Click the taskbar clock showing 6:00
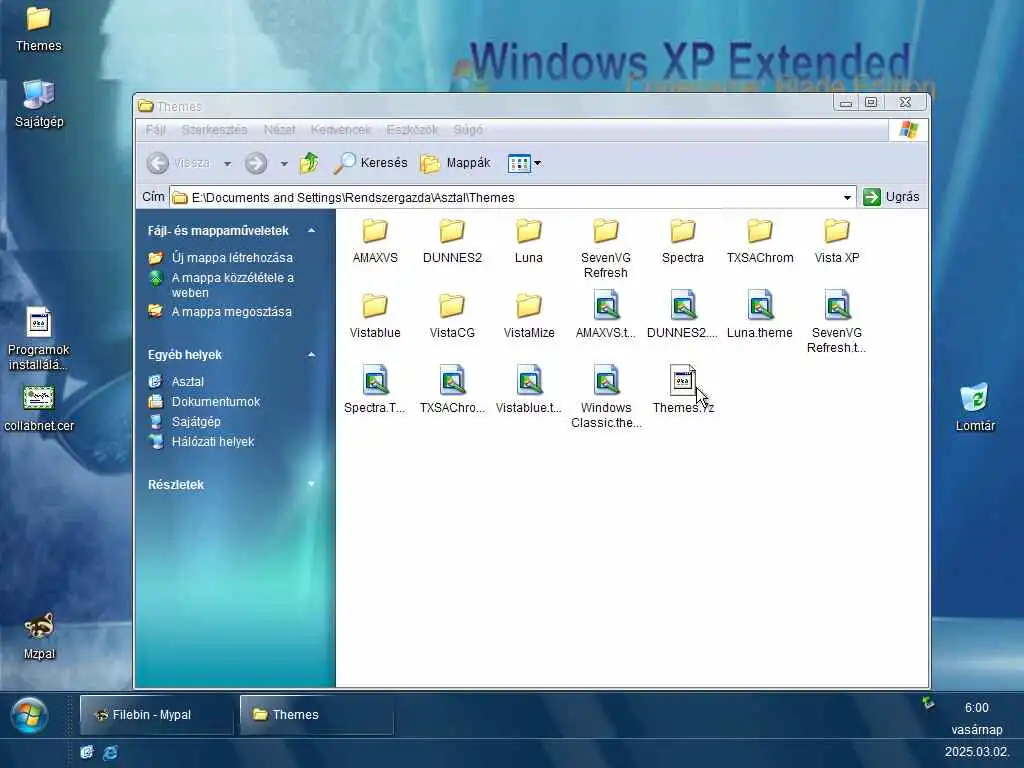Image resolution: width=1024 pixels, height=768 pixels. (x=976, y=708)
